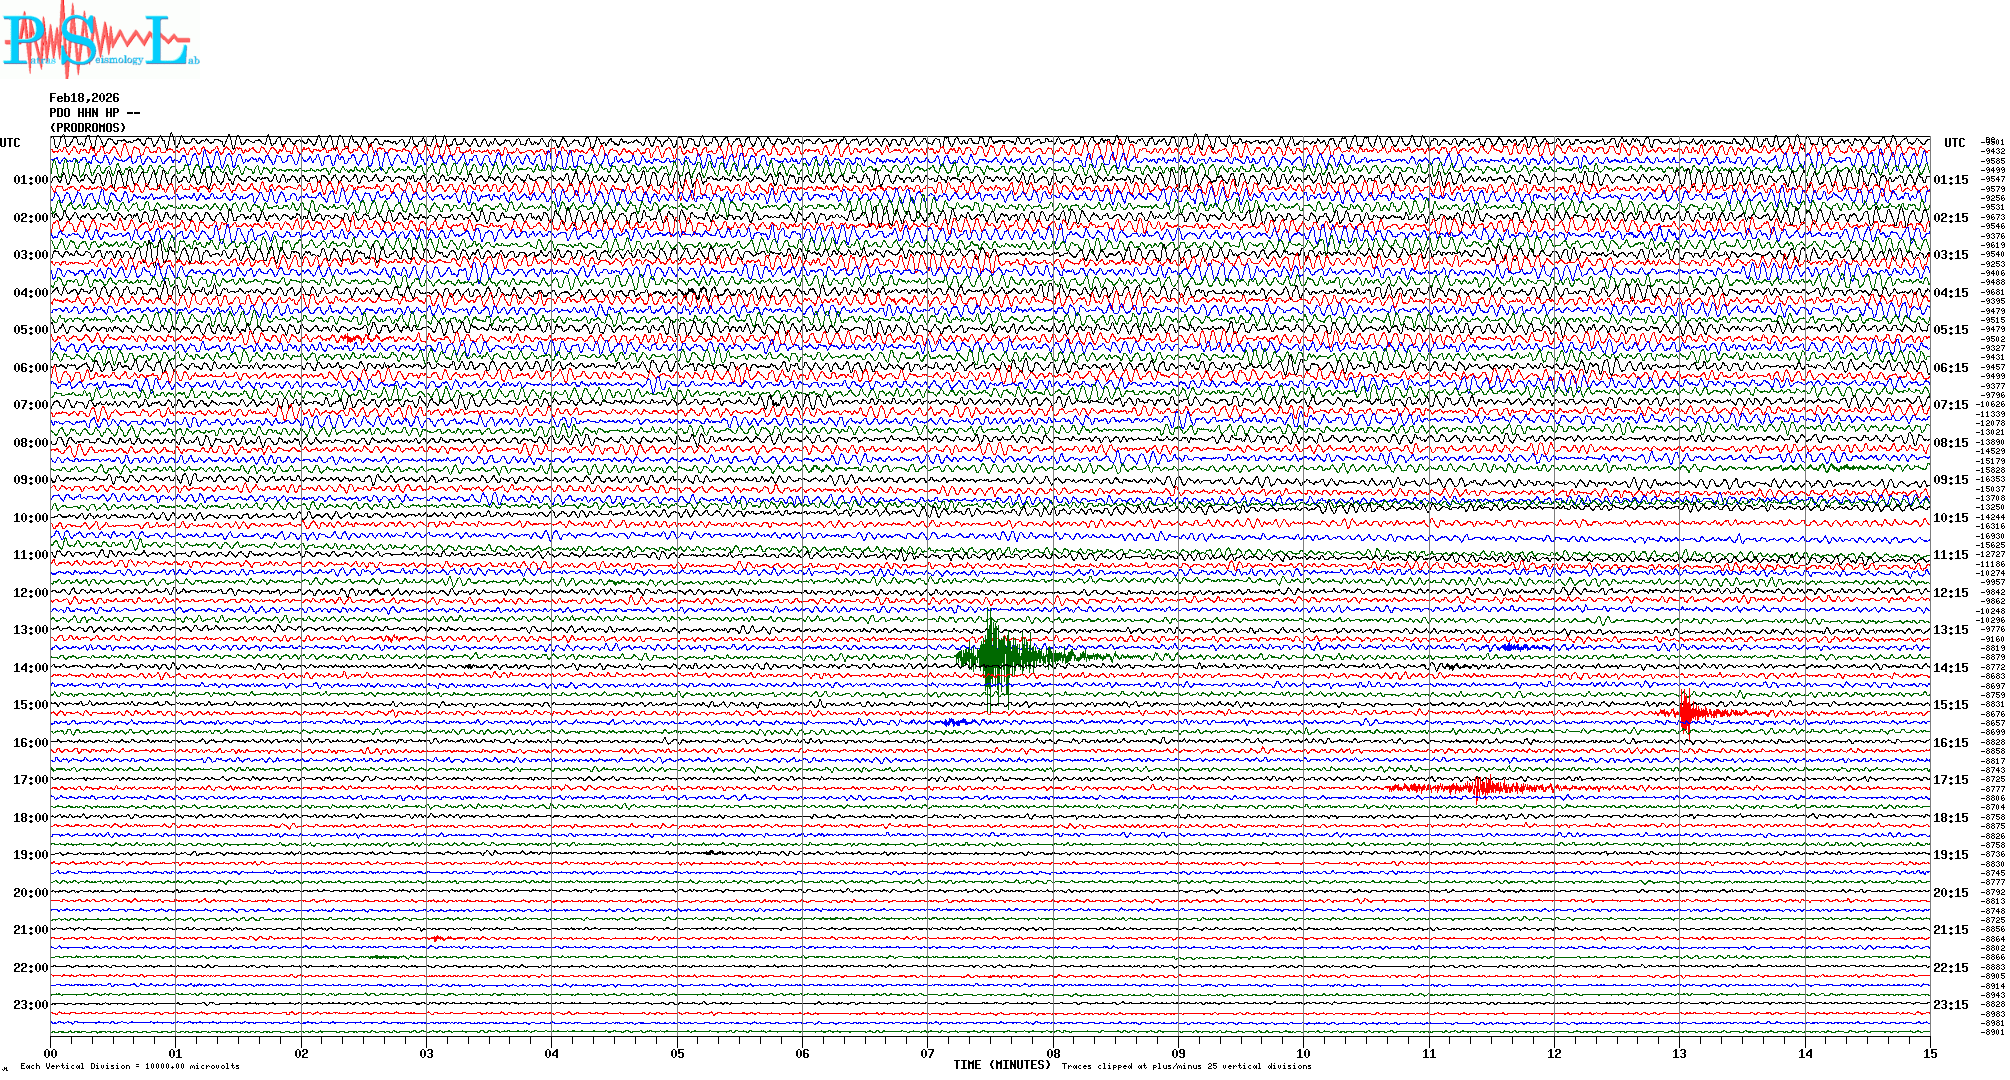The height and width of the screenshot is (1080, 2010).
Task: Click minute 07 on the bottom axis
Action: pyautogui.click(x=927, y=1053)
